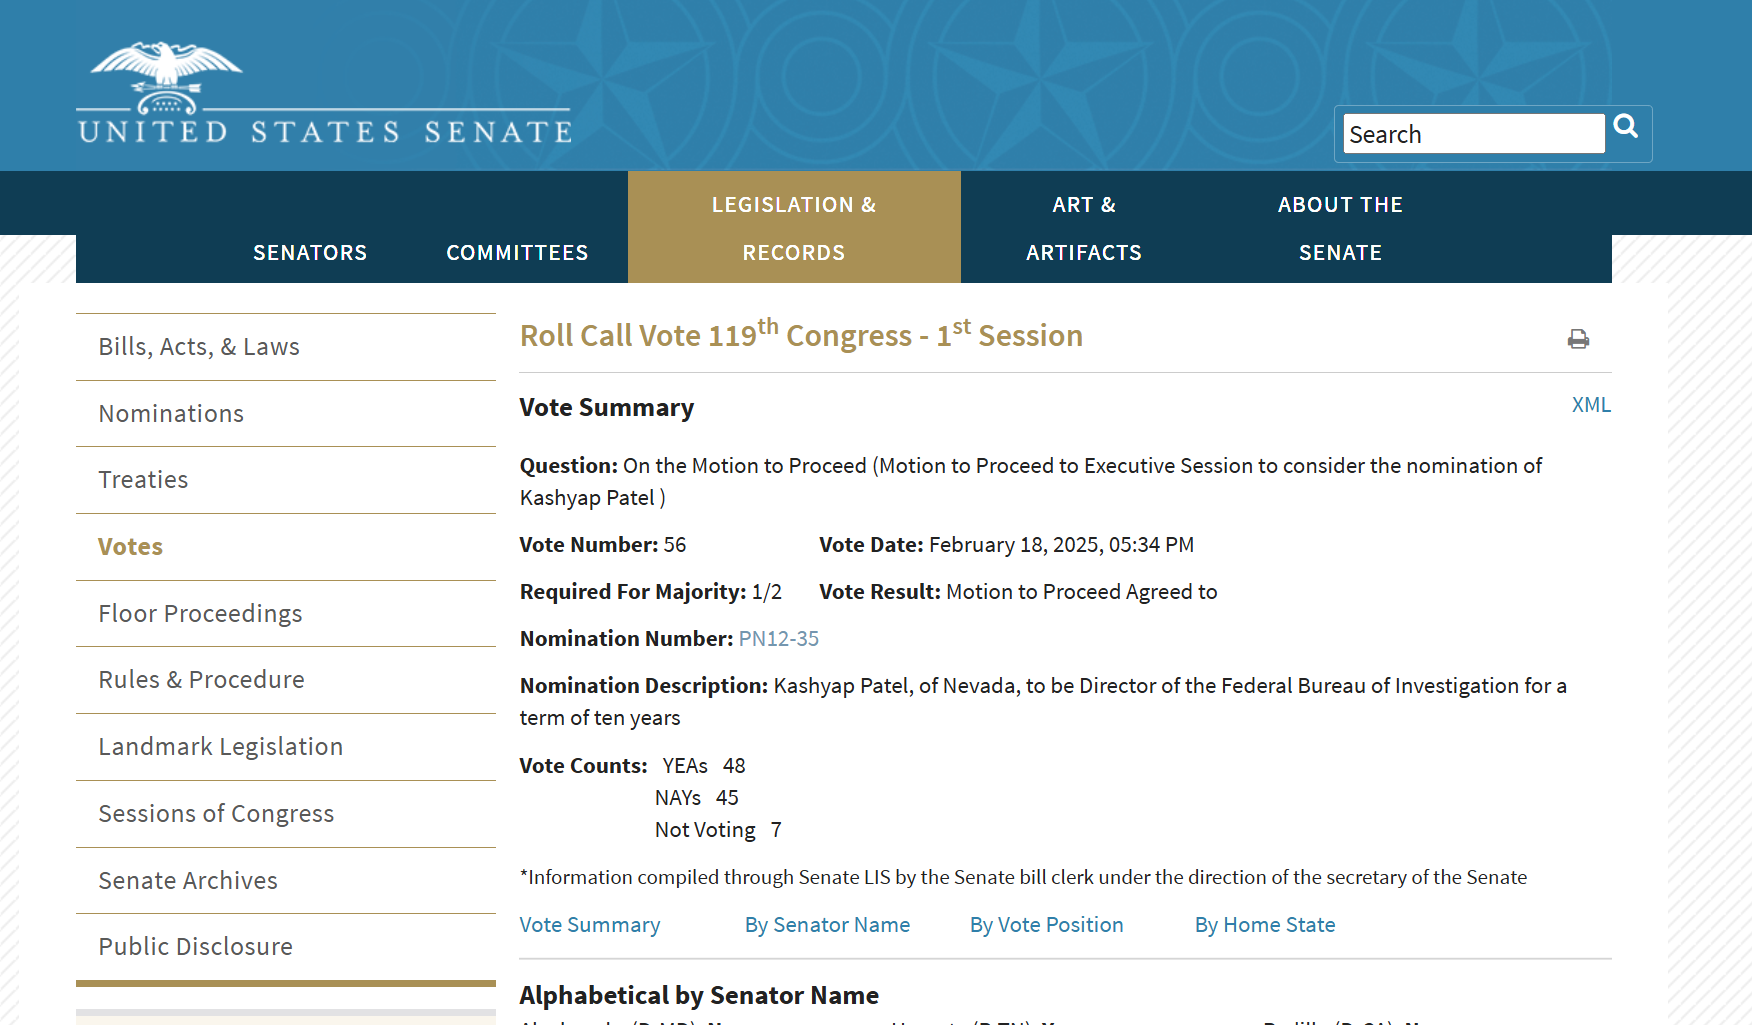Click the NAYs 45 vote count

click(697, 798)
